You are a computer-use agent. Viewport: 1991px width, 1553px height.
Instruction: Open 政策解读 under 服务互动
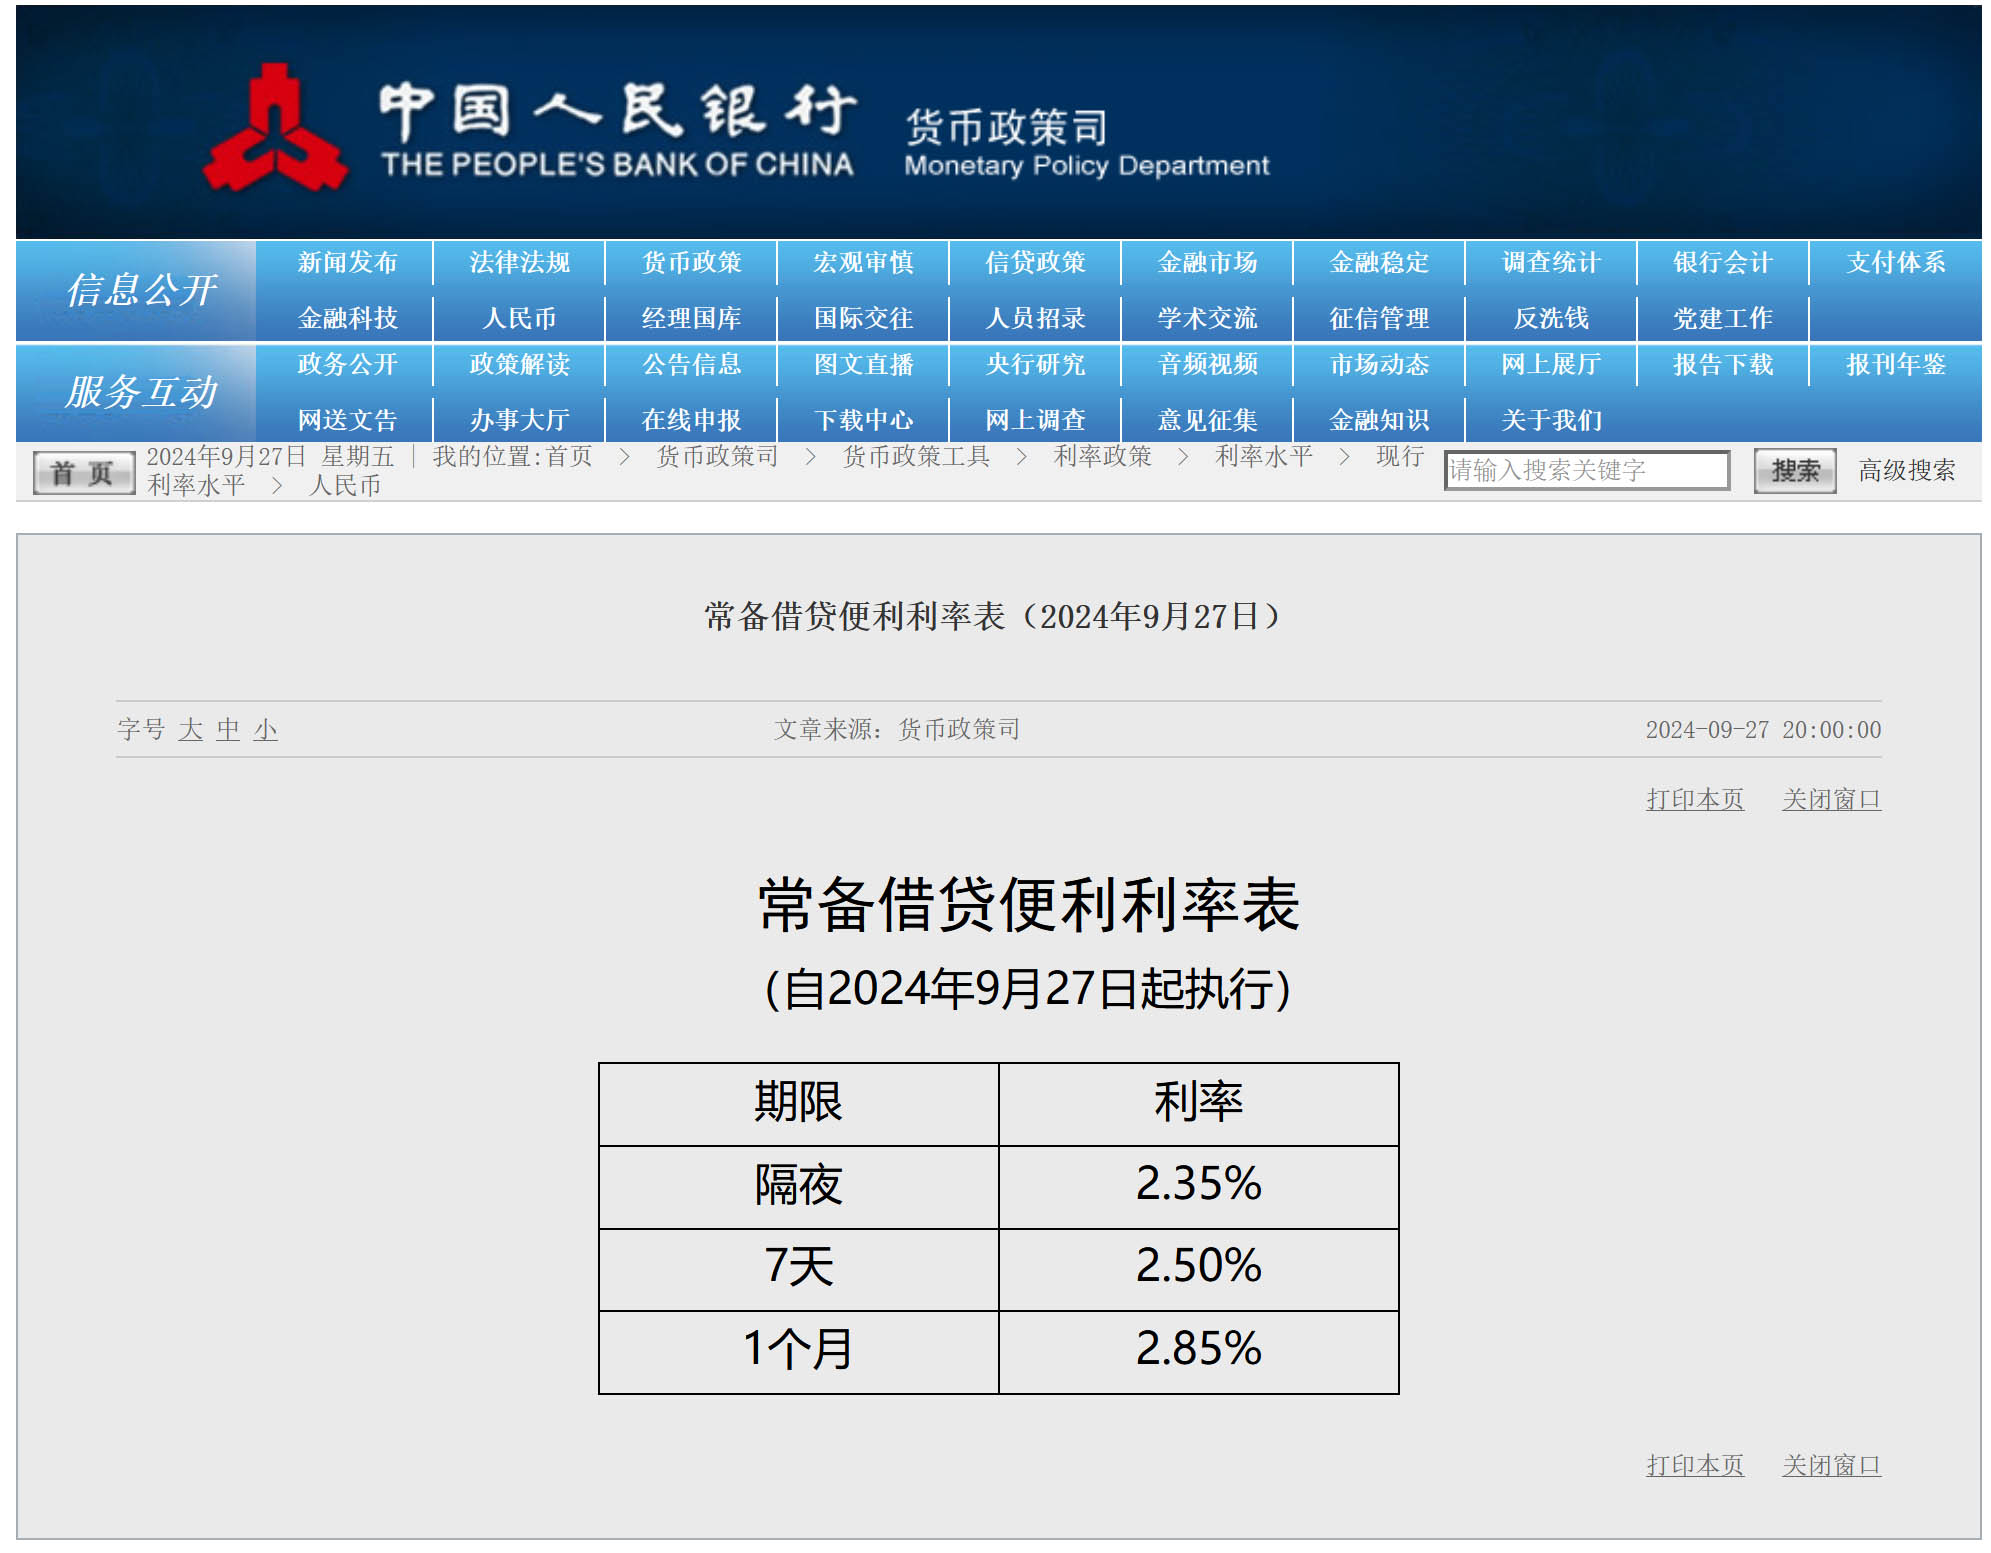519,365
